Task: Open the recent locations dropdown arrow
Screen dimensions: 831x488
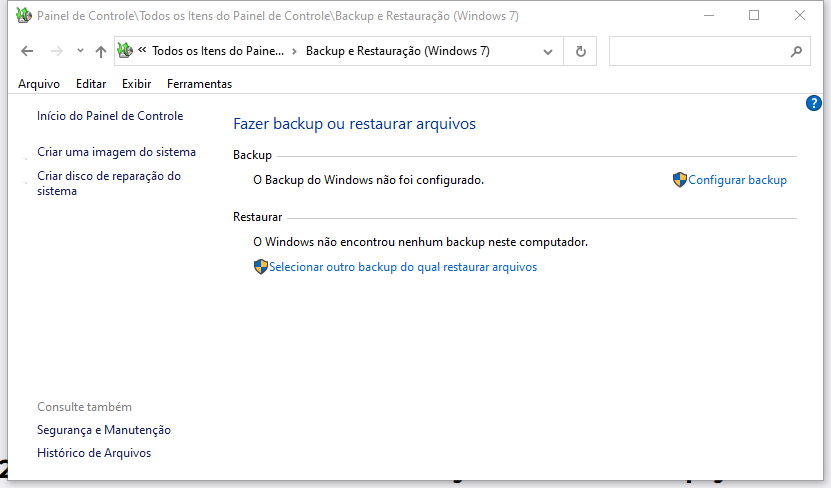Action: [x=80, y=51]
